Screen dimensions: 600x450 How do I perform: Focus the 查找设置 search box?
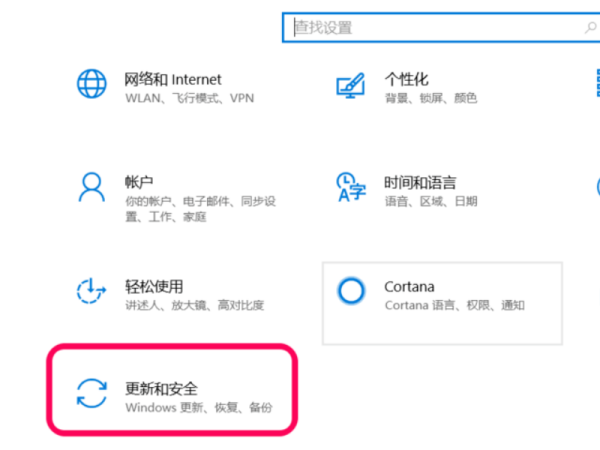pyautogui.click(x=441, y=28)
